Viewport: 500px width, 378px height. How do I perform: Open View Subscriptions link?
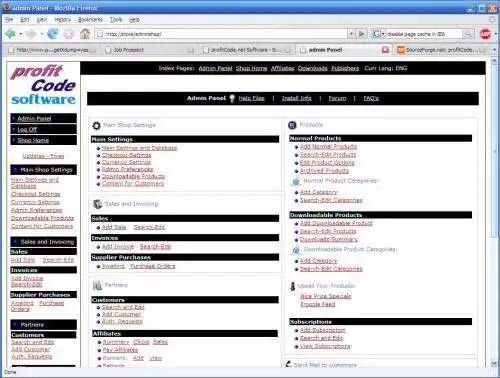pyautogui.click(x=325, y=346)
